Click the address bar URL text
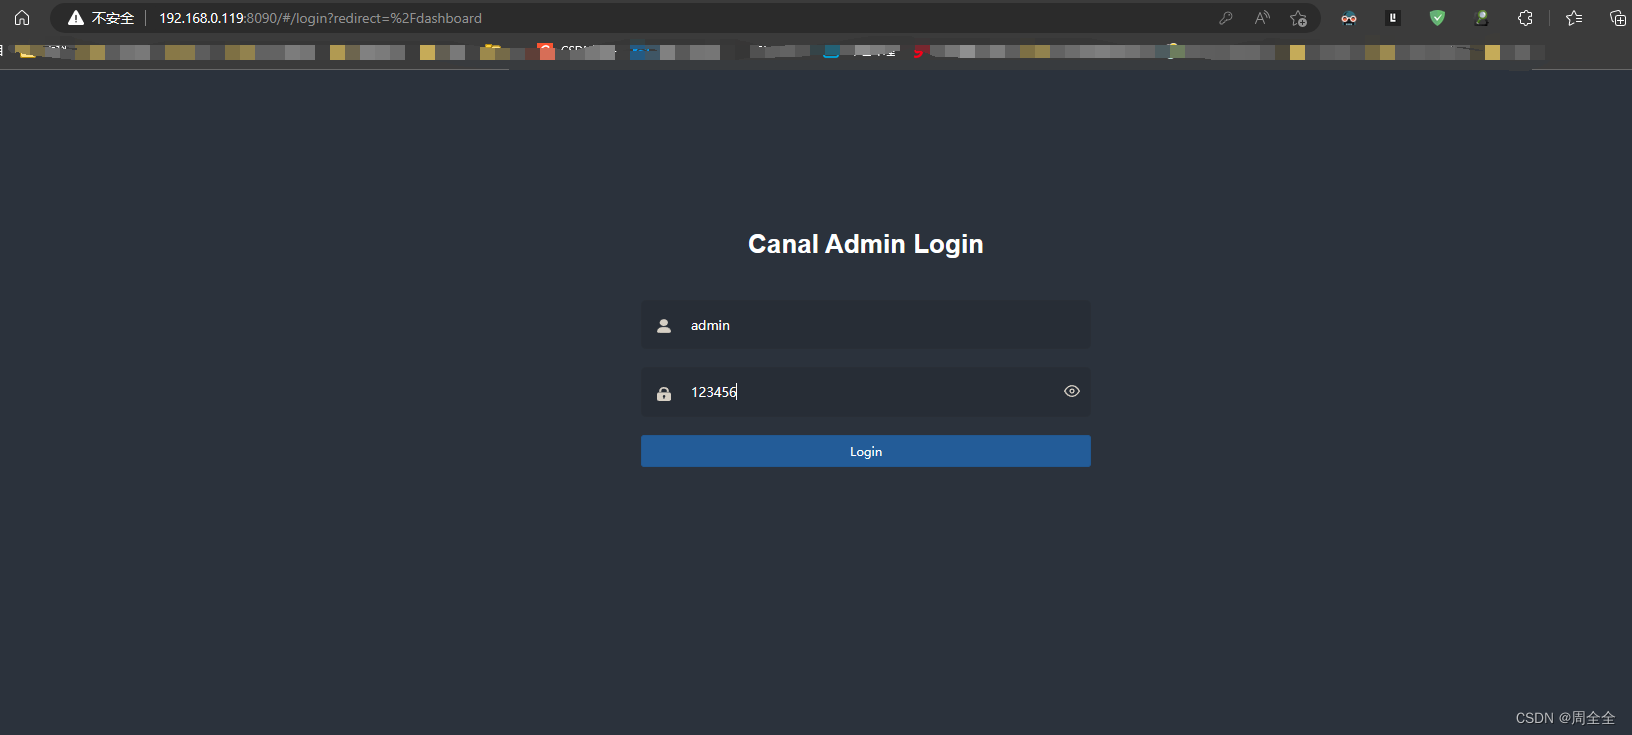This screenshot has width=1632, height=735. (320, 18)
